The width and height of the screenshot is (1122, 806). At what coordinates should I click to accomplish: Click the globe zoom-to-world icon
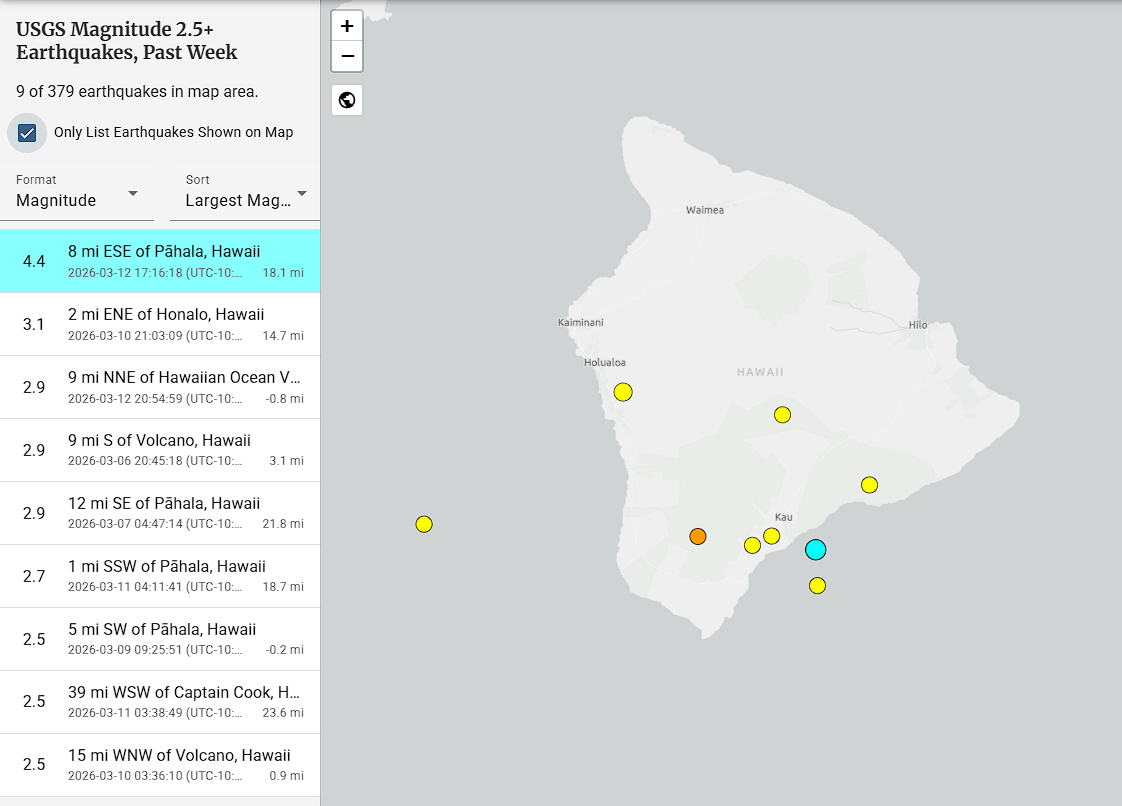347,100
